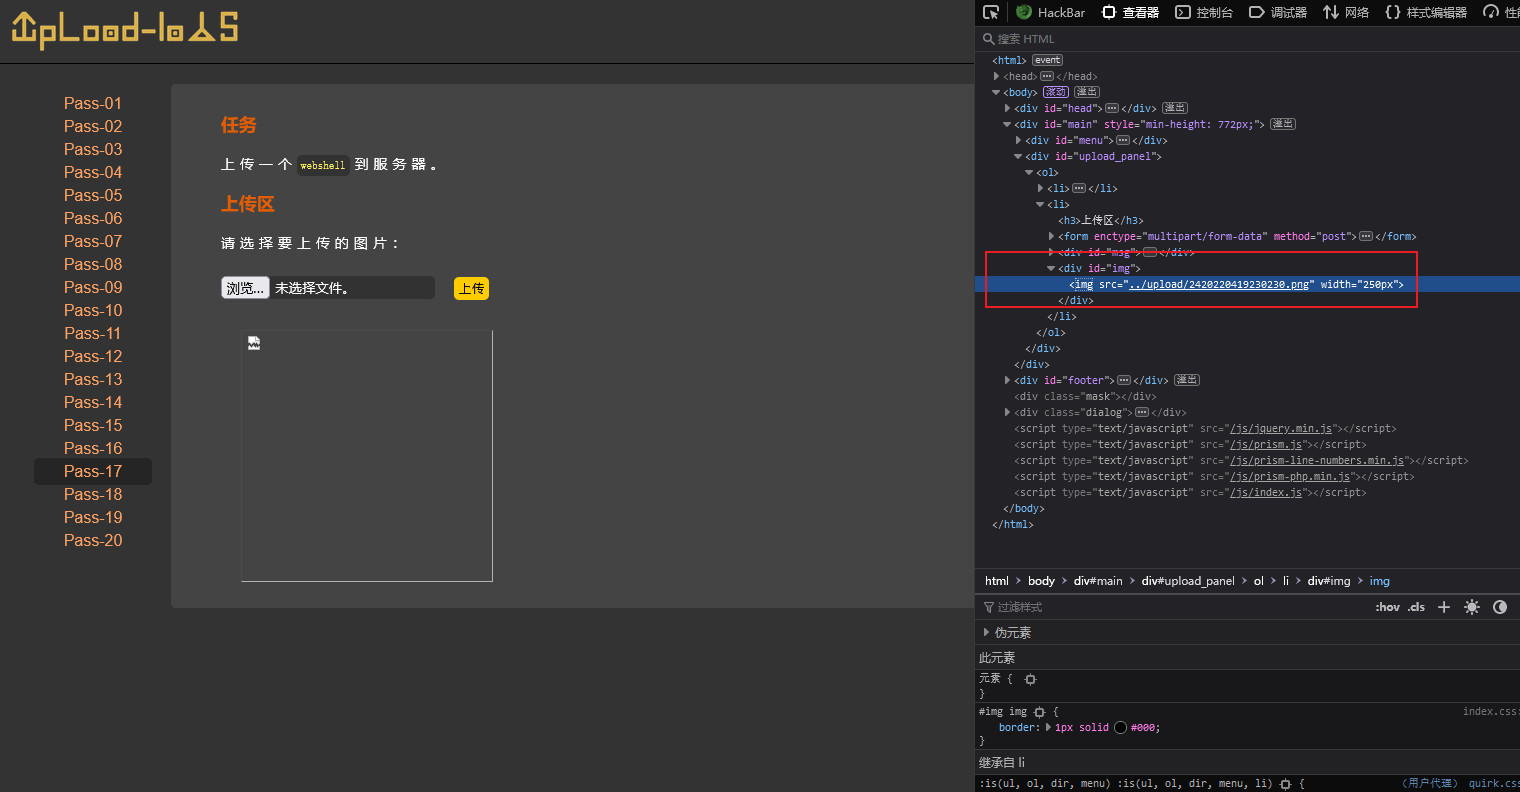Expand ellipsis inside the form element

1366,236
